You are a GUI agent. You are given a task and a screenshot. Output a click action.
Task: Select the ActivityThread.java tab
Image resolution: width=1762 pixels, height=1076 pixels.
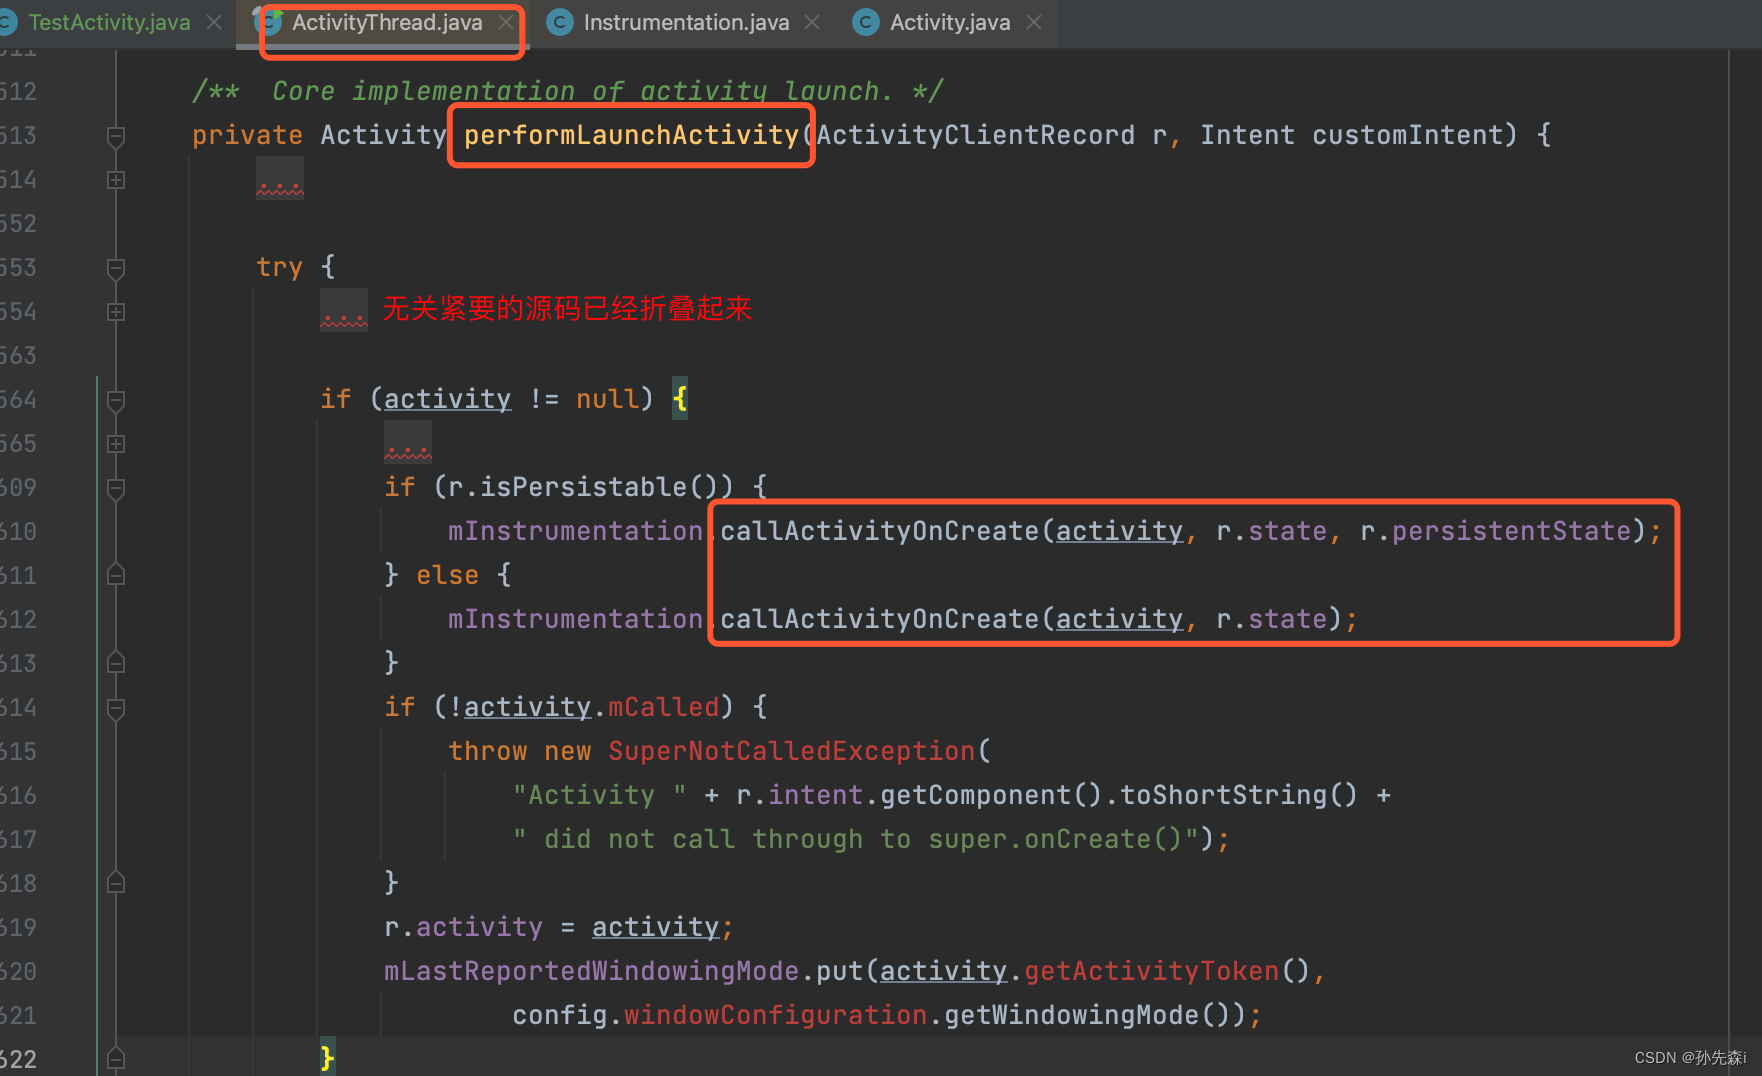(387, 22)
